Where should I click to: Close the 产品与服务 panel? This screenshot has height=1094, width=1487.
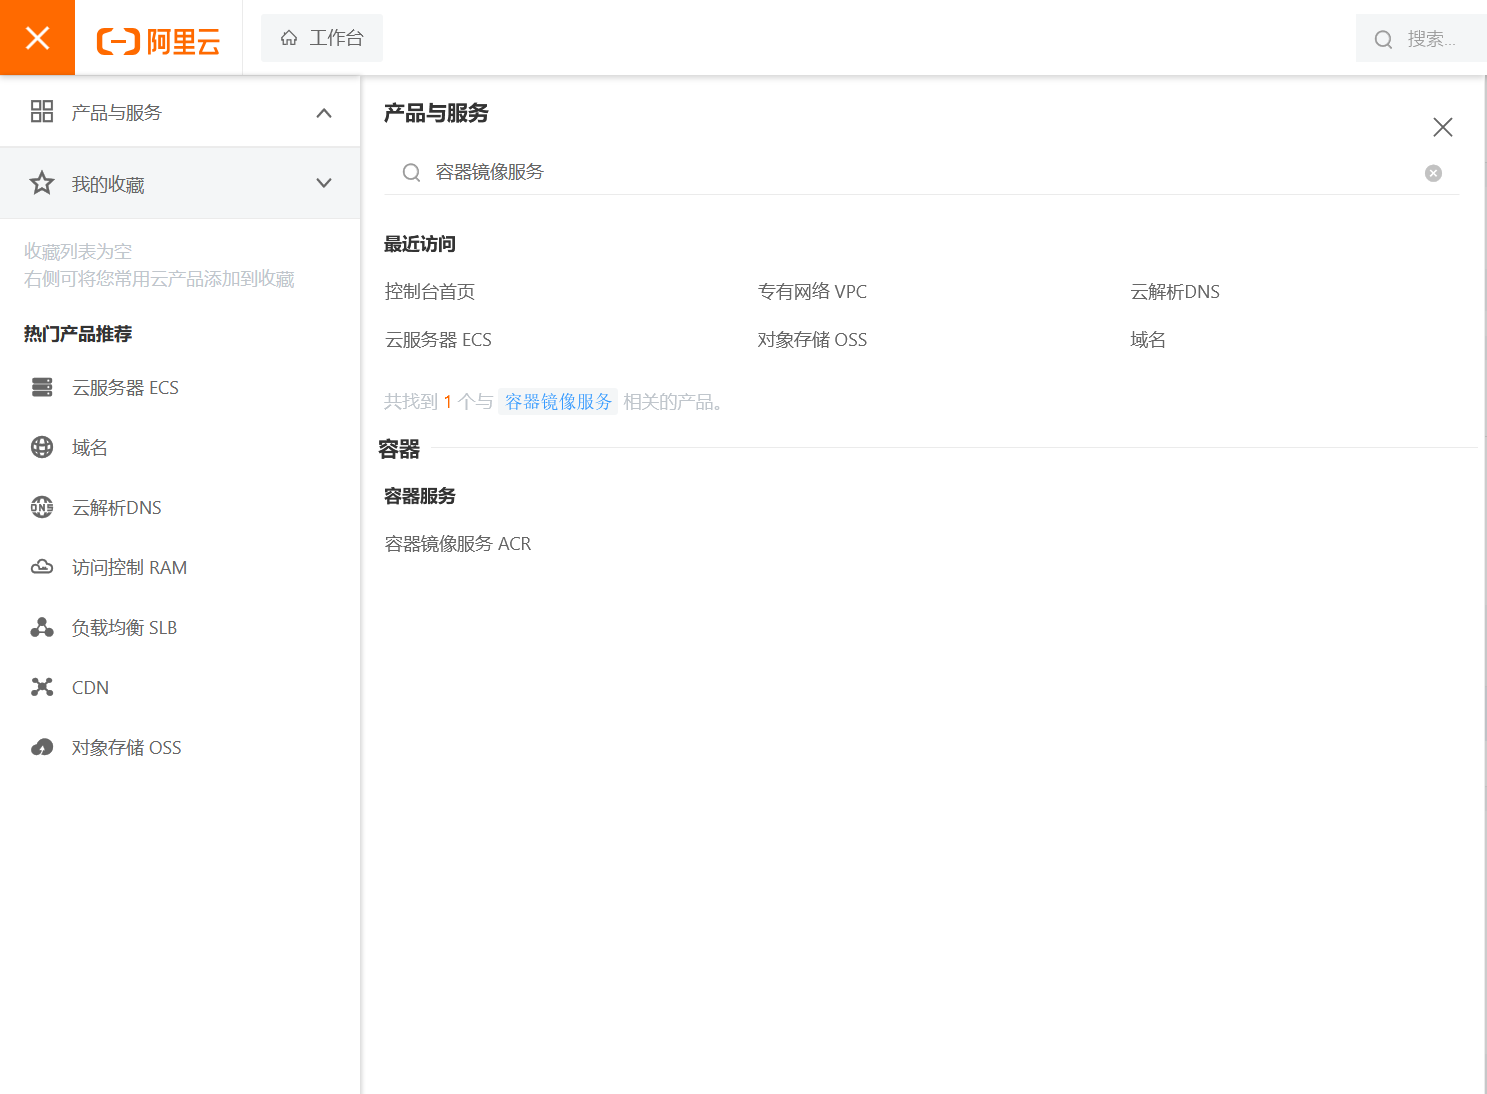click(x=1442, y=127)
